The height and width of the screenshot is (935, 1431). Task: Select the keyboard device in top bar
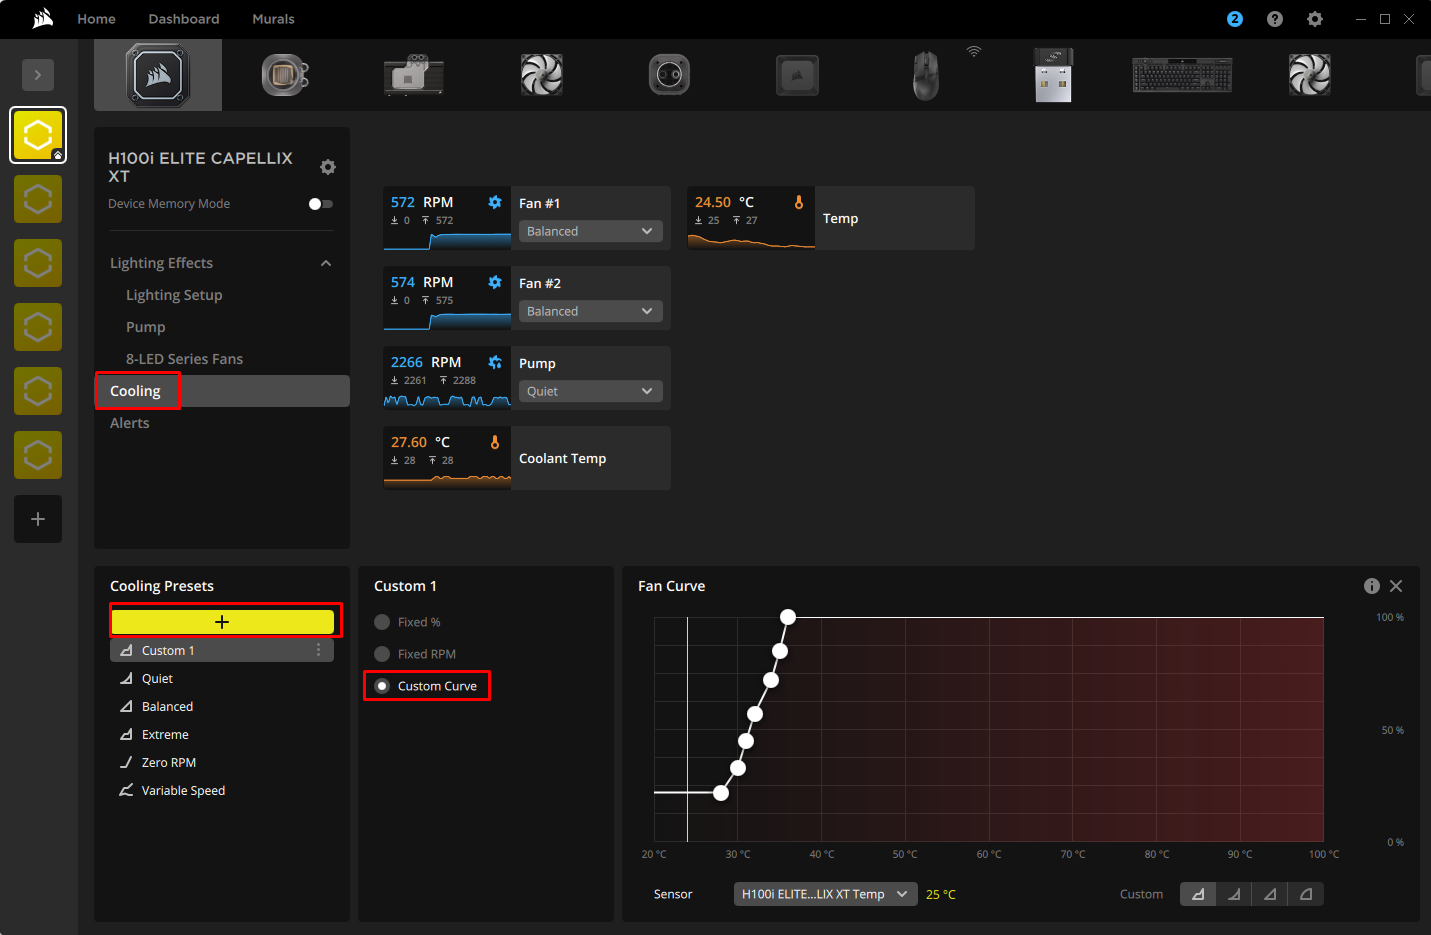(1182, 75)
